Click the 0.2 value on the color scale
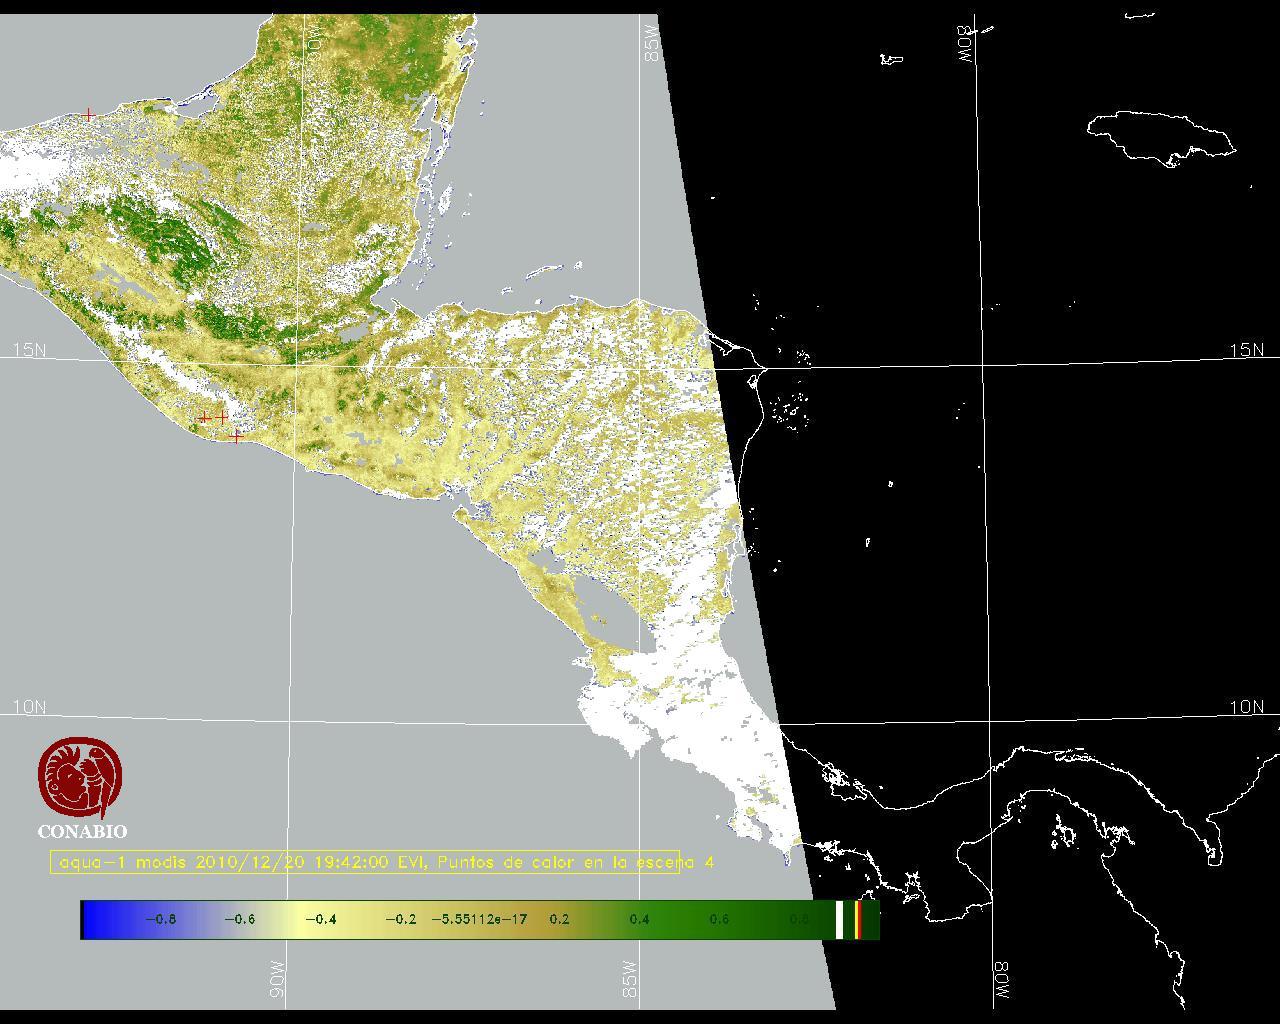This screenshot has width=1280, height=1024. coord(559,920)
